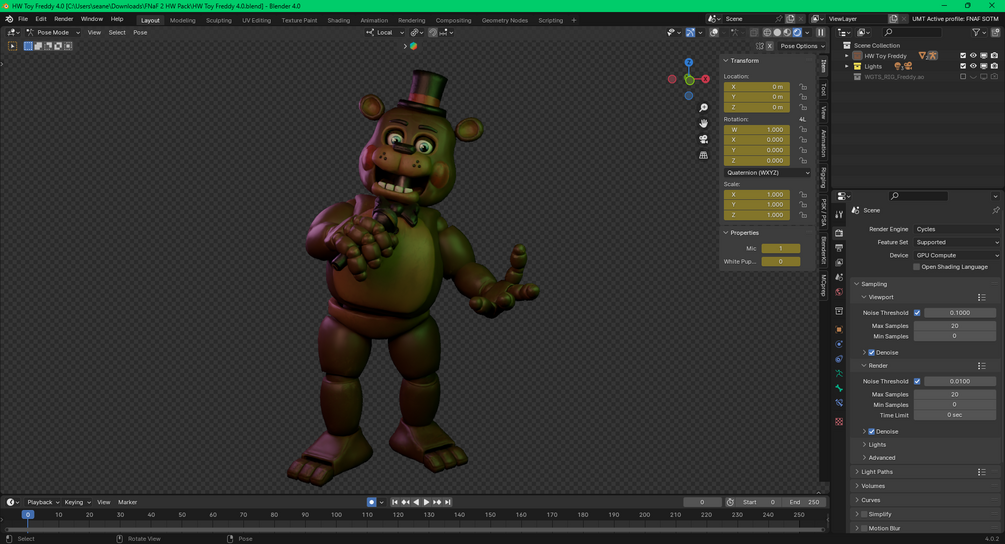Open the Render menu

[63, 19]
